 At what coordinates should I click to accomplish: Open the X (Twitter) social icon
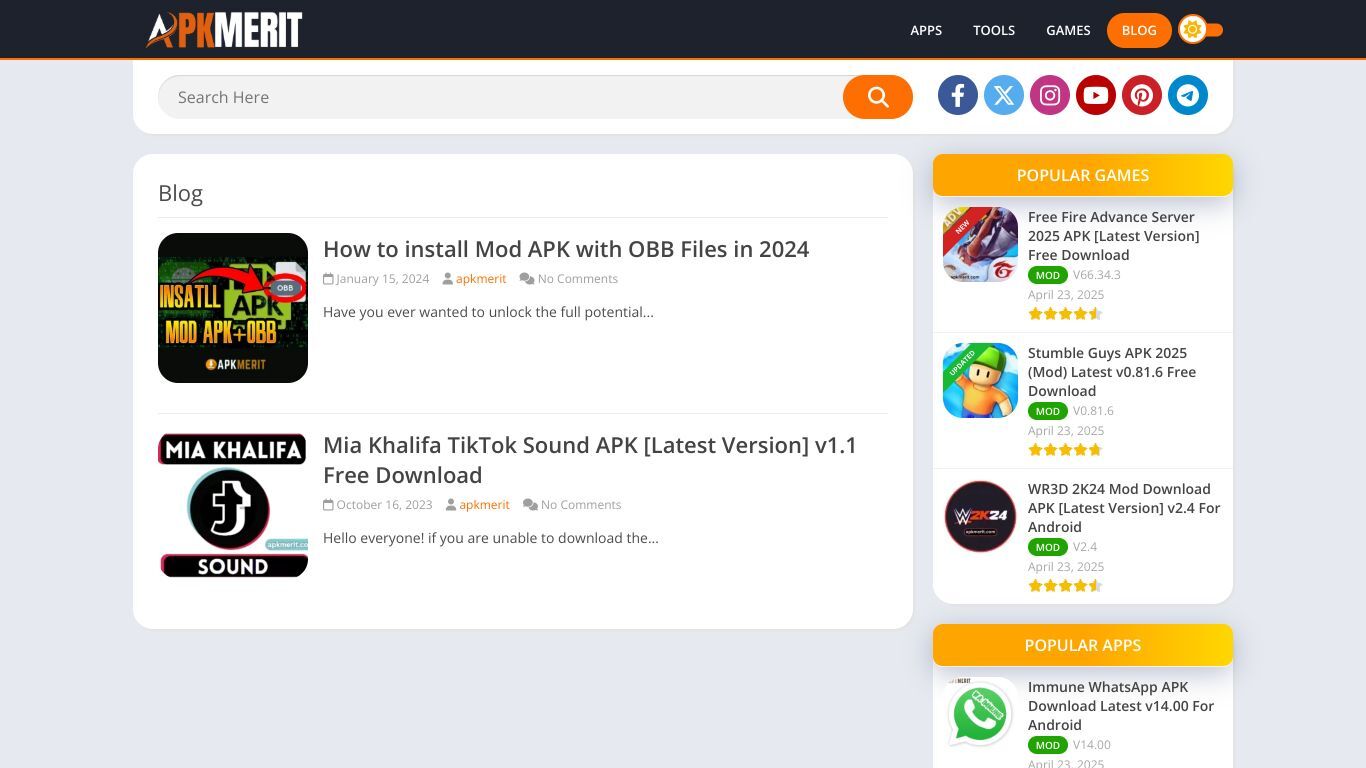pos(1004,95)
